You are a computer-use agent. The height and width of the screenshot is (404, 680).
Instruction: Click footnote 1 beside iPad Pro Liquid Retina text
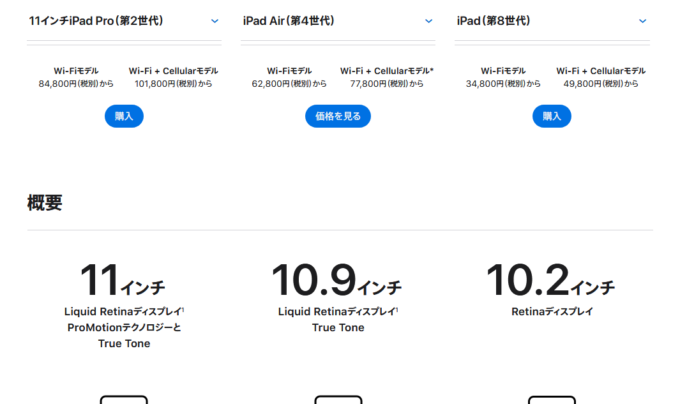183,309
